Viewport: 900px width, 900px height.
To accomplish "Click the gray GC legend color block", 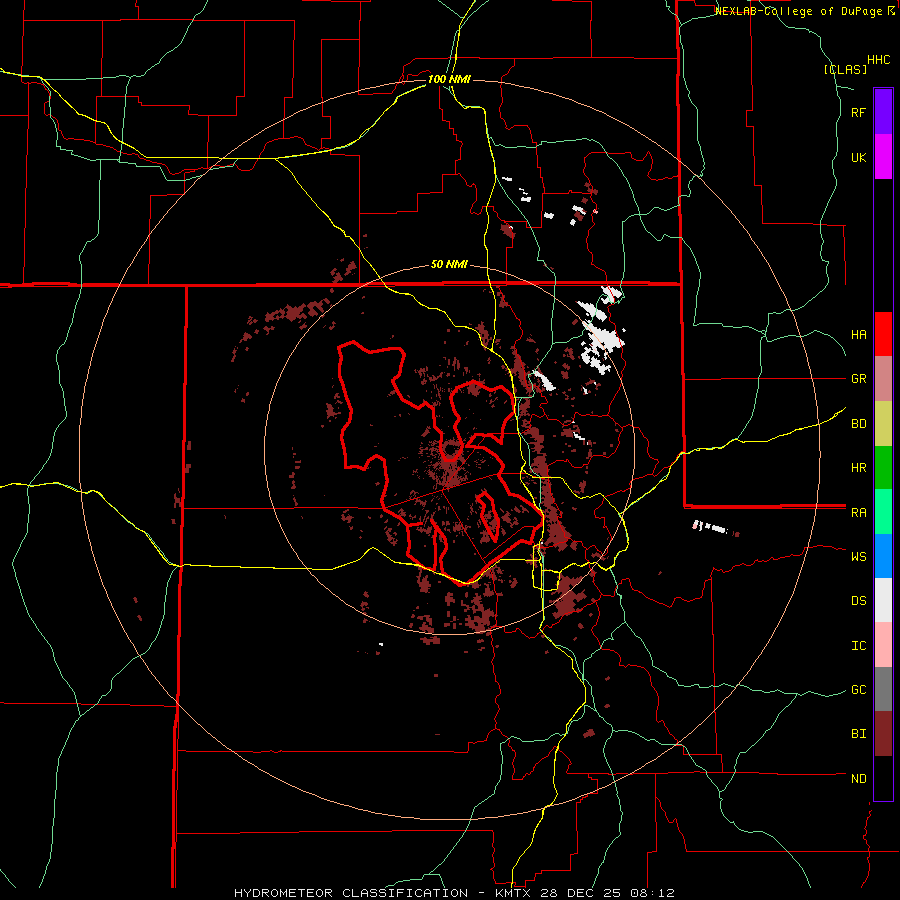I will click(x=883, y=689).
